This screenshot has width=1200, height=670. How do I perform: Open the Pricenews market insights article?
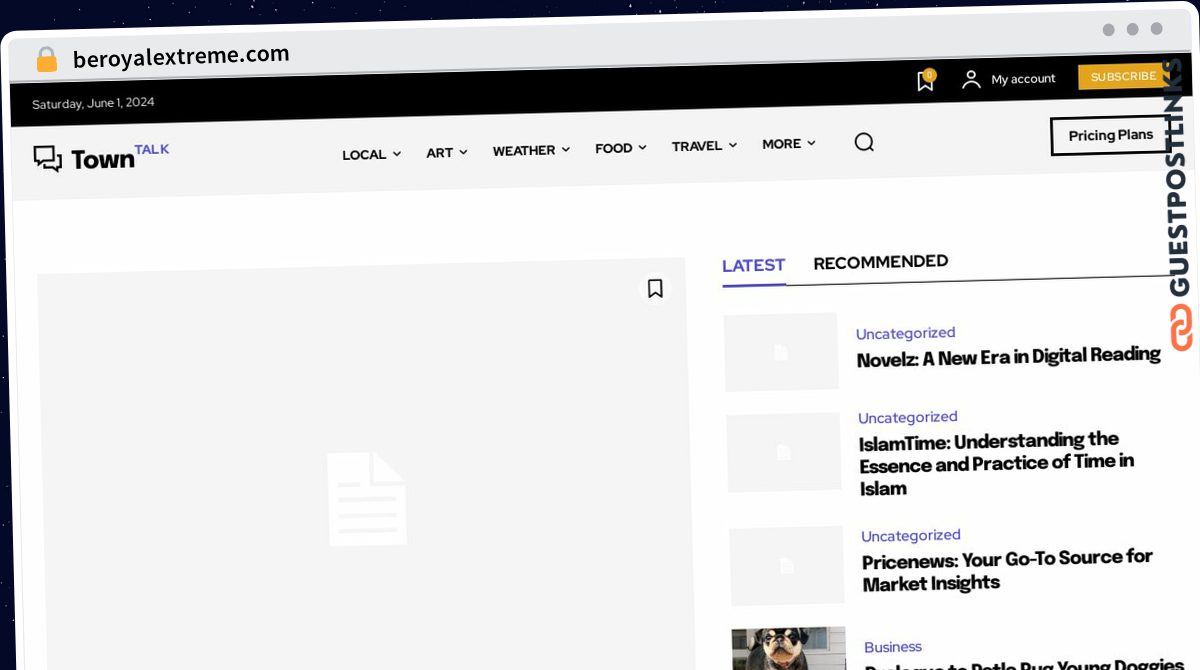click(1007, 570)
